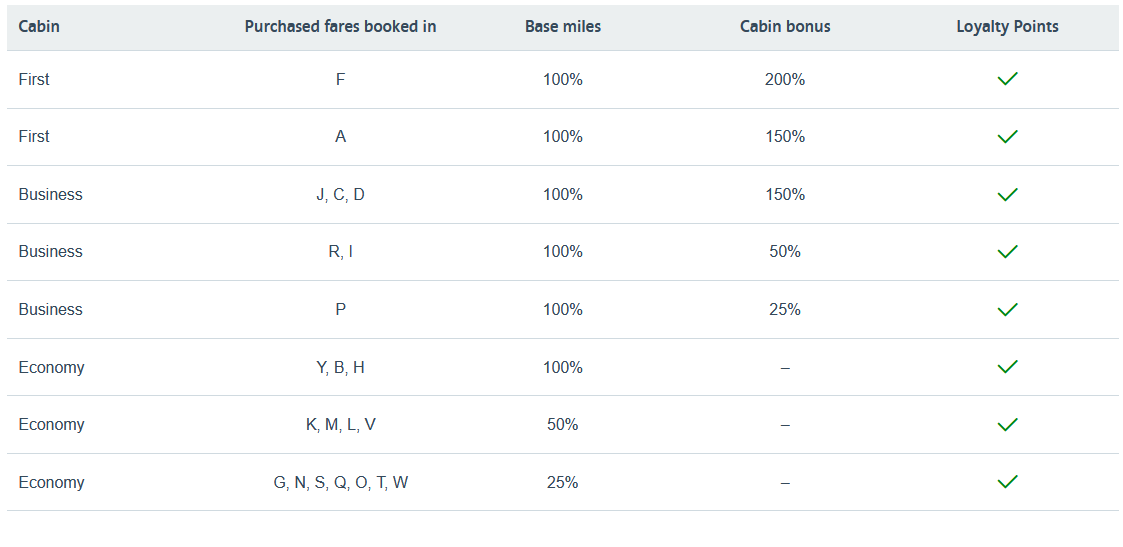Viewport: 1123px width, 547px height.
Task: Click the checkmark in K, M, L, V row
Action: click(1007, 425)
